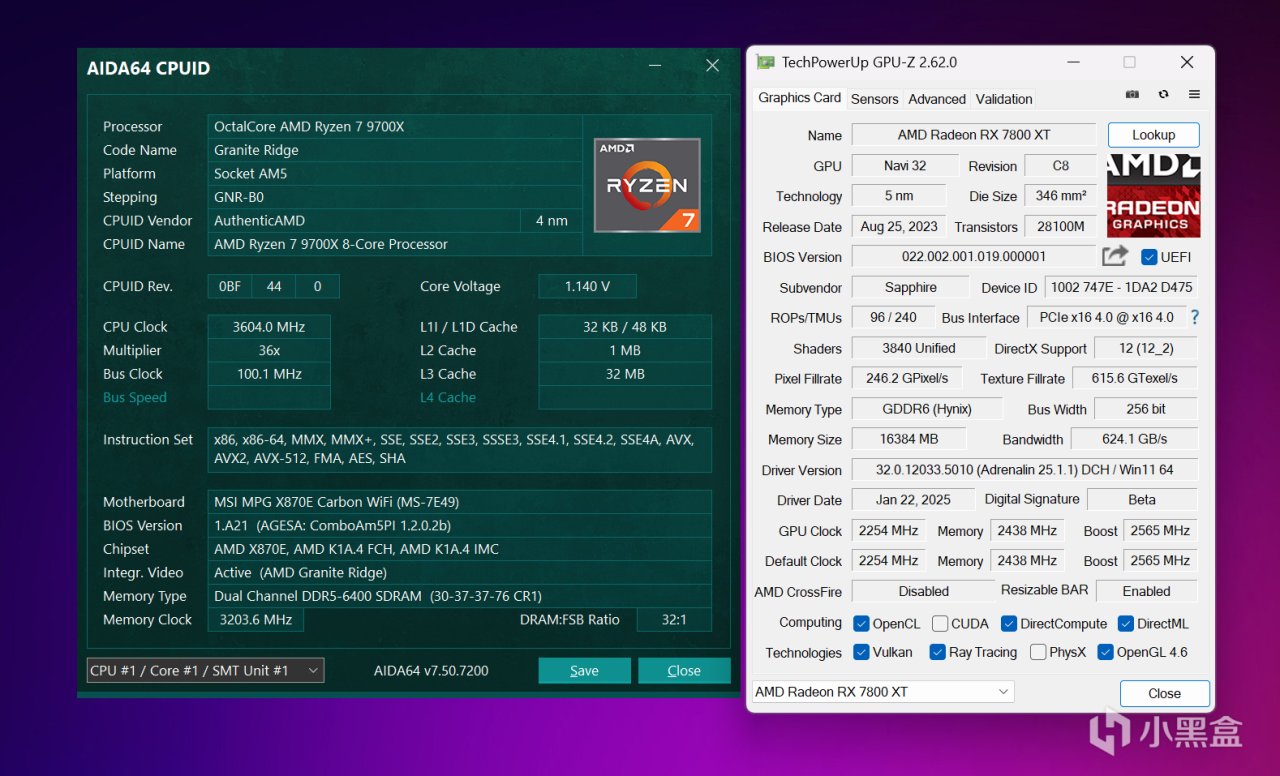The image size is (1280, 776).
Task: Toggle the Vulkan checkbox
Action: point(861,652)
